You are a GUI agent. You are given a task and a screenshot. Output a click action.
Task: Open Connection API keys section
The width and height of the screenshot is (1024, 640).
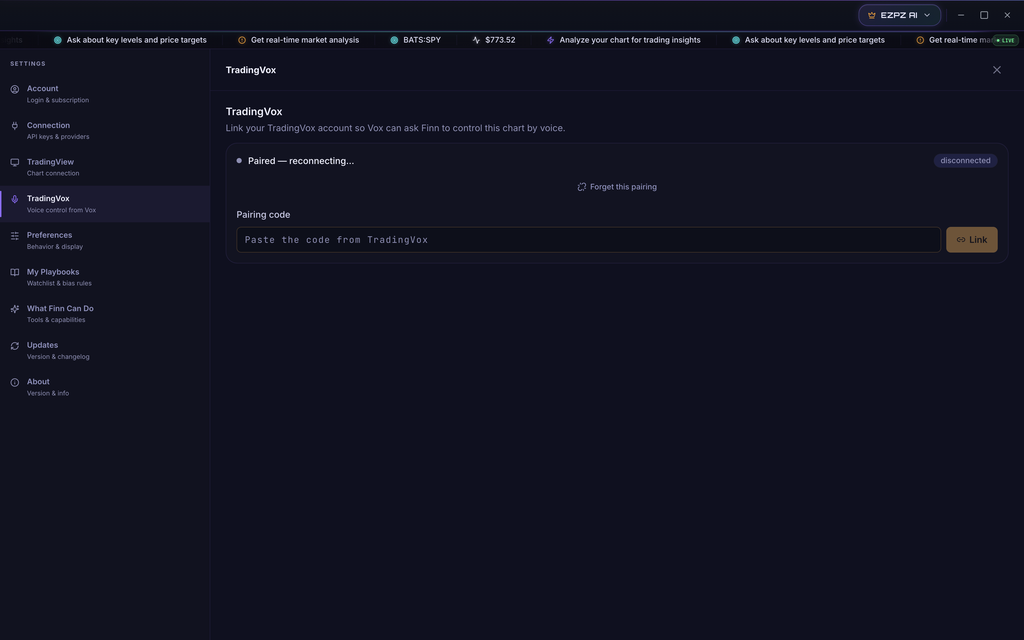click(x=104, y=130)
